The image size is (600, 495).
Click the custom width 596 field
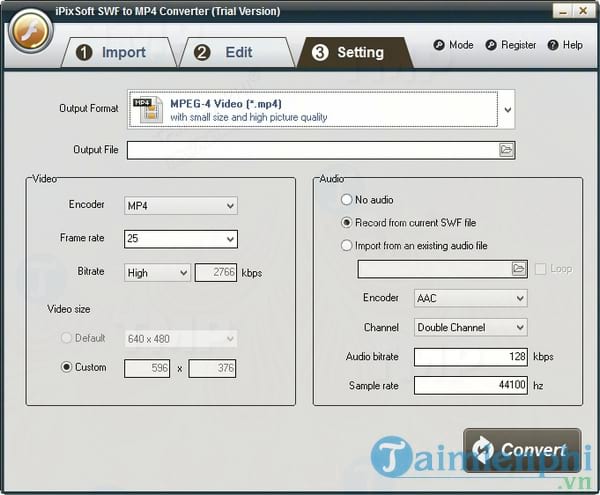click(x=147, y=368)
